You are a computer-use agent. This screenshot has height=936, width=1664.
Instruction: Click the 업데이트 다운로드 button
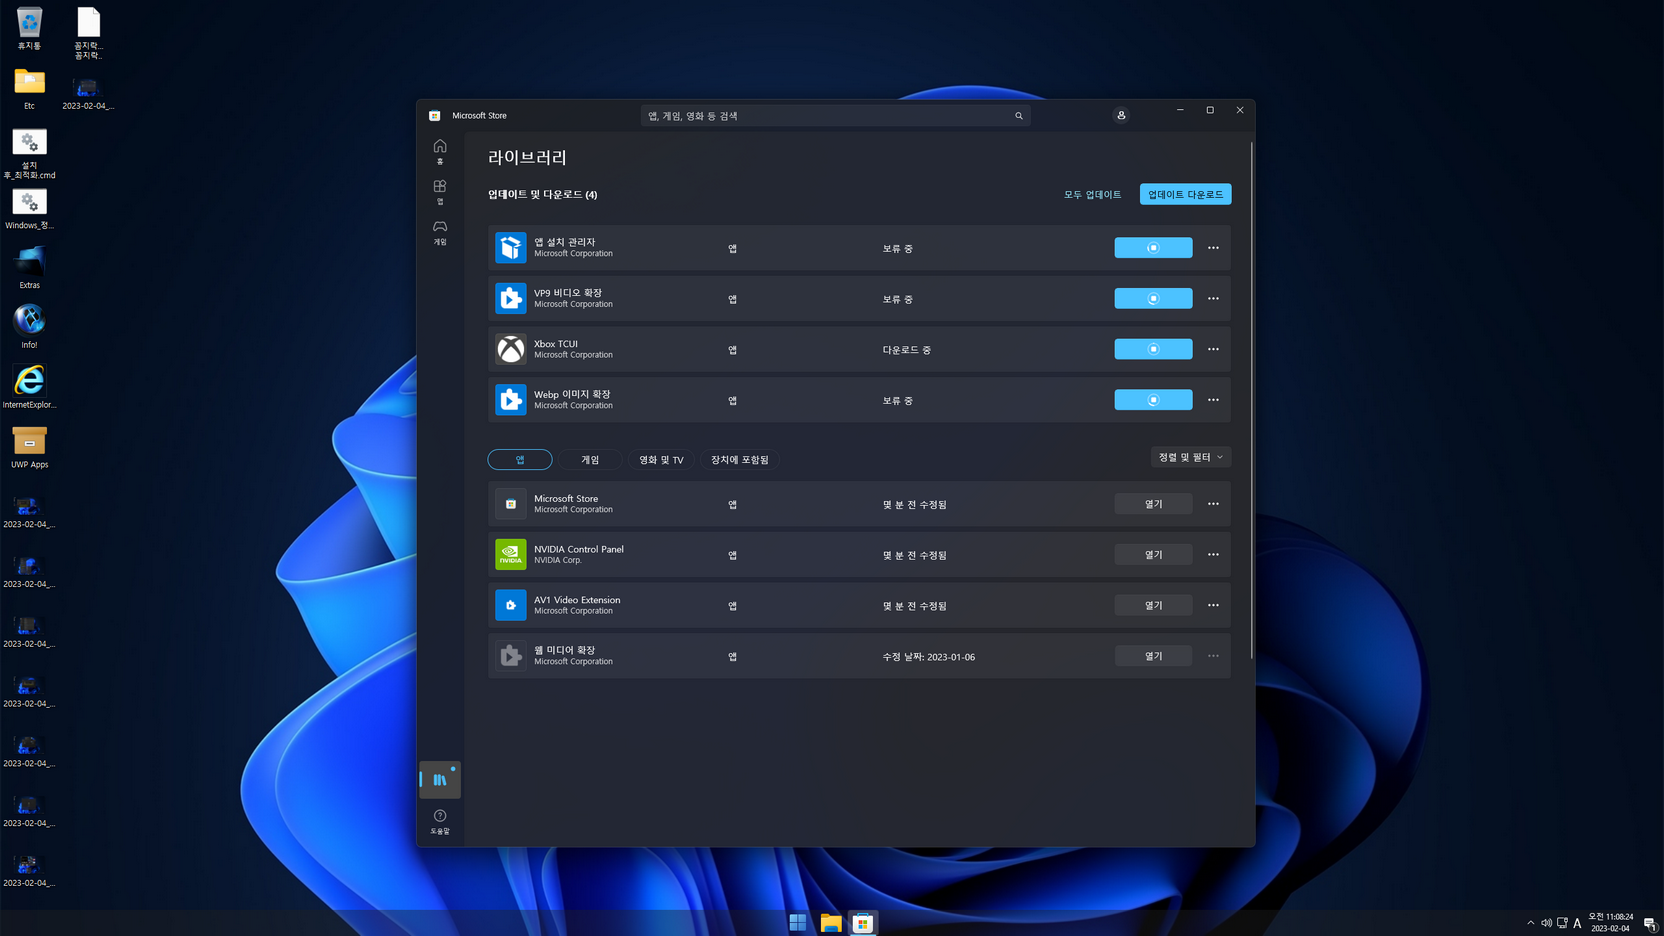1185,194
